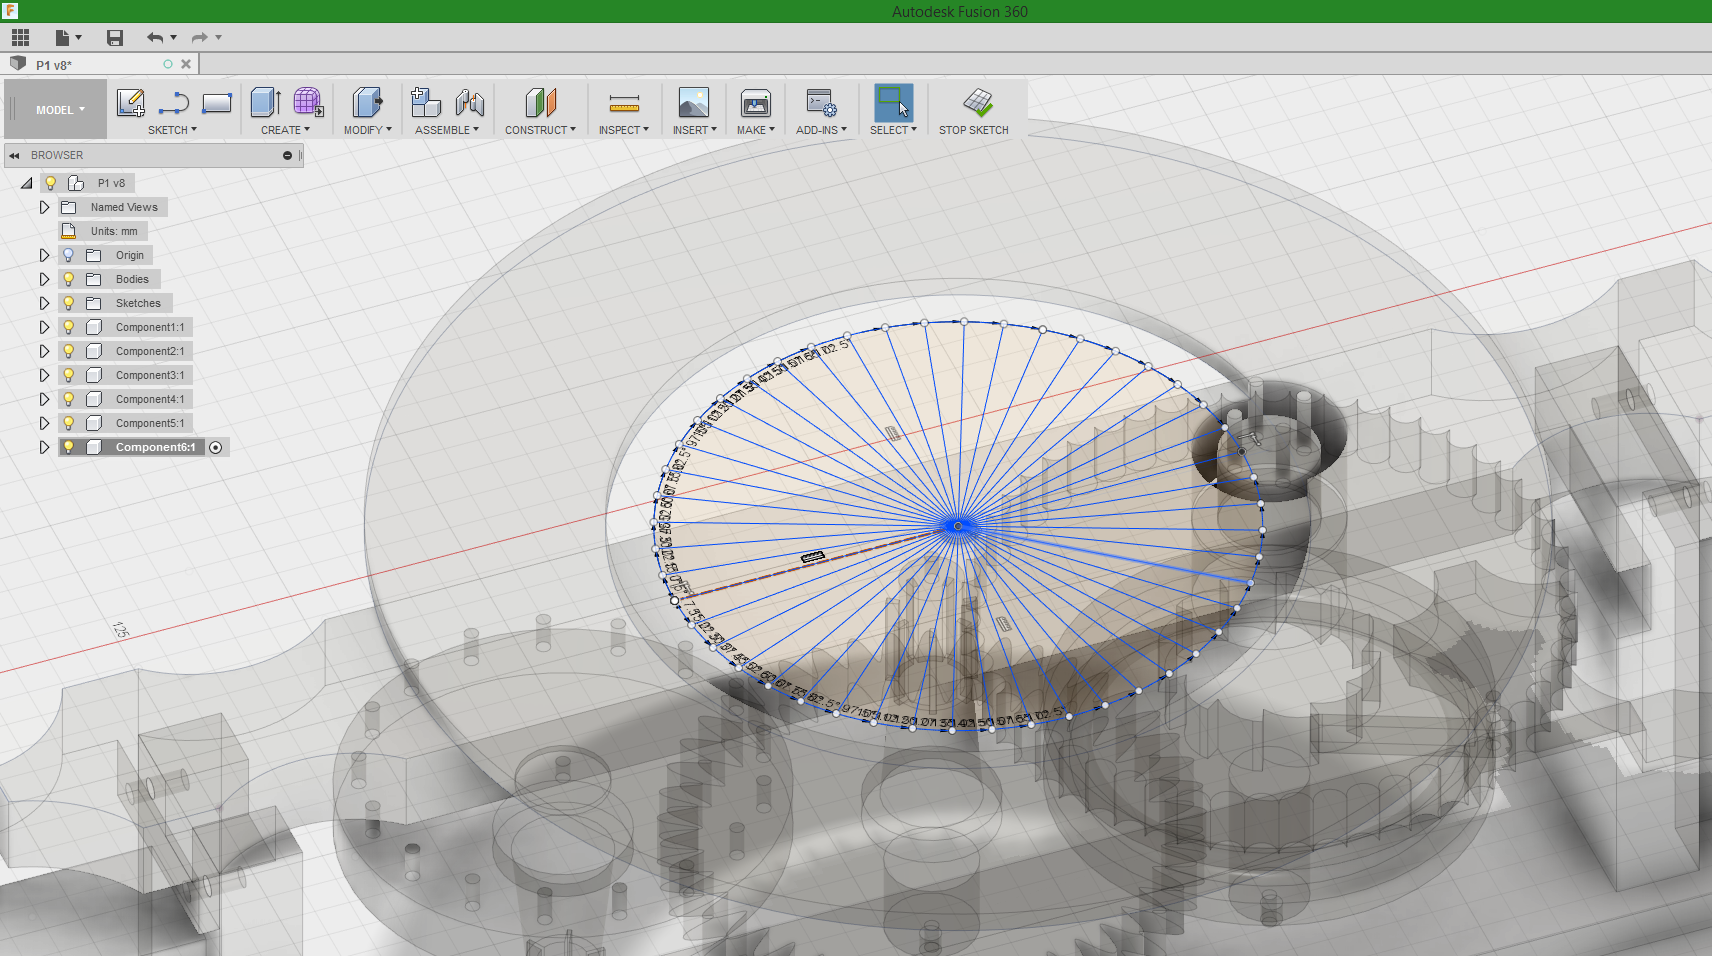The width and height of the screenshot is (1712, 956).
Task: Click the Redo arrow
Action: (x=200, y=38)
